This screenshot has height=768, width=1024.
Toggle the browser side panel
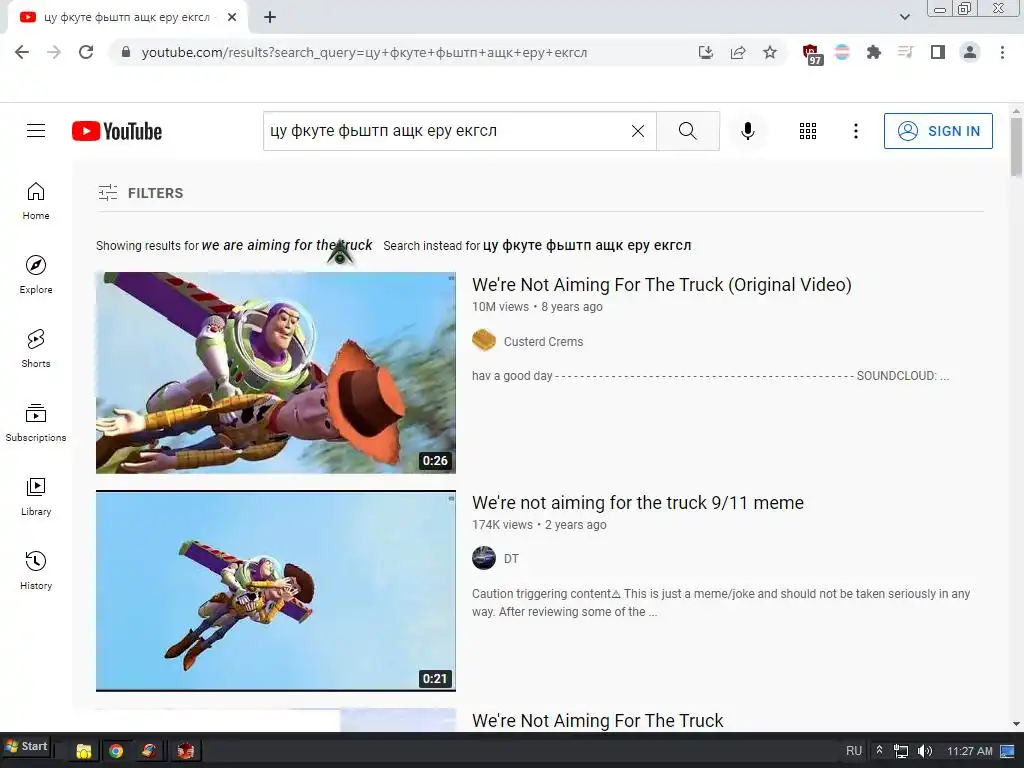pyautogui.click(x=938, y=52)
